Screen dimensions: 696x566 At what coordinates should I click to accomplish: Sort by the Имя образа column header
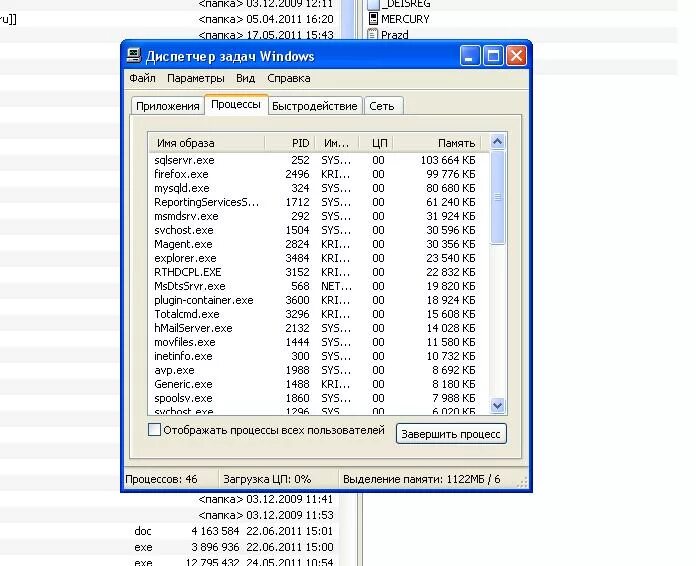[206, 143]
